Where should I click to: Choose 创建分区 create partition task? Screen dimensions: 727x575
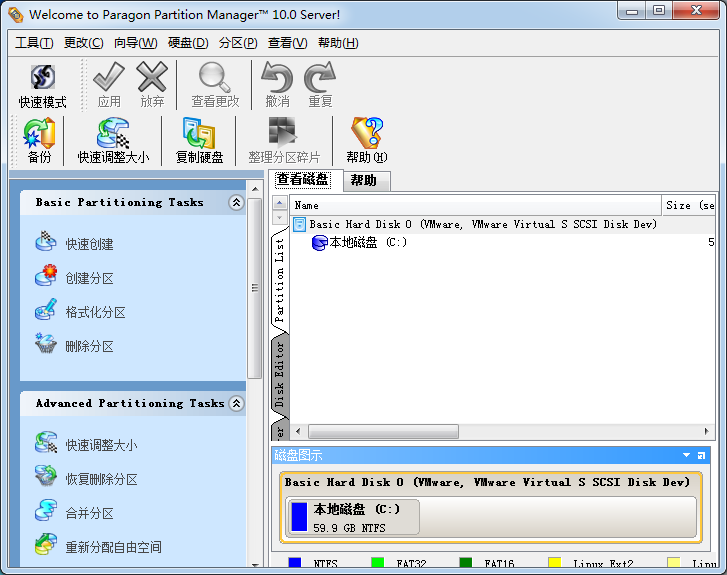(74, 277)
